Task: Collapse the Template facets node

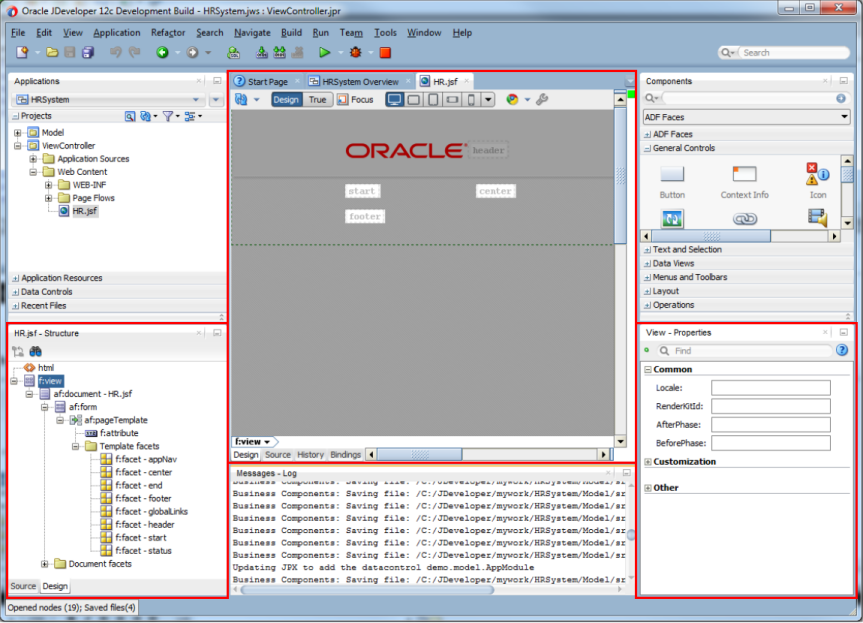Action: coord(75,446)
